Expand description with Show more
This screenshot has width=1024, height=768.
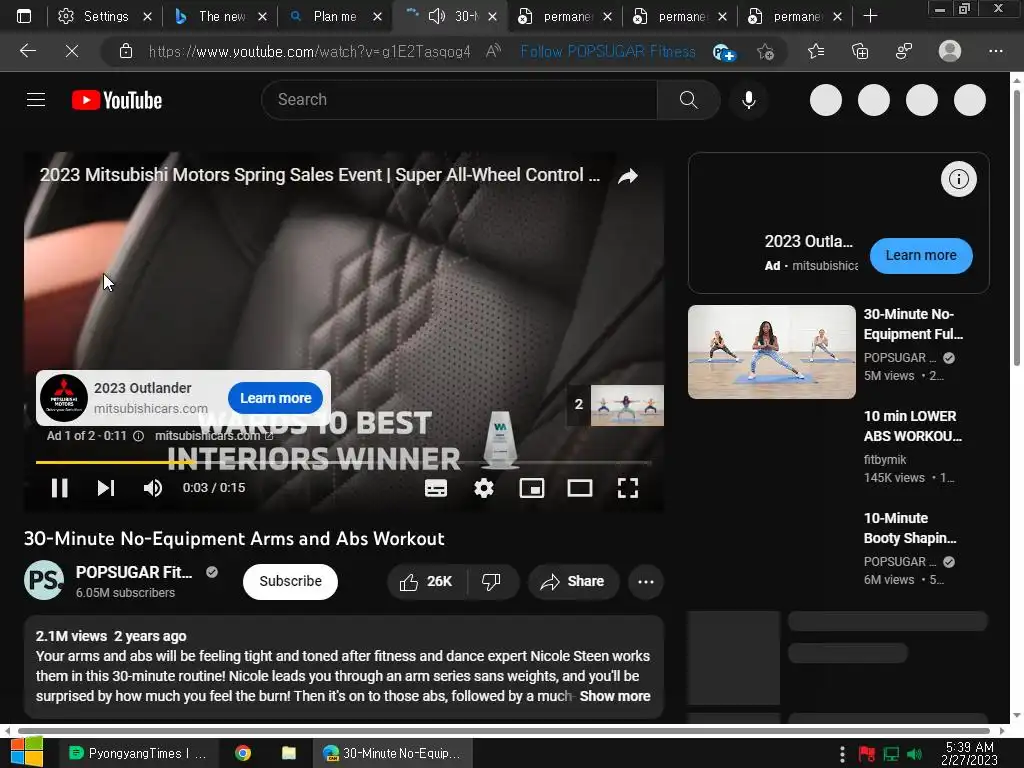pyautogui.click(x=615, y=696)
